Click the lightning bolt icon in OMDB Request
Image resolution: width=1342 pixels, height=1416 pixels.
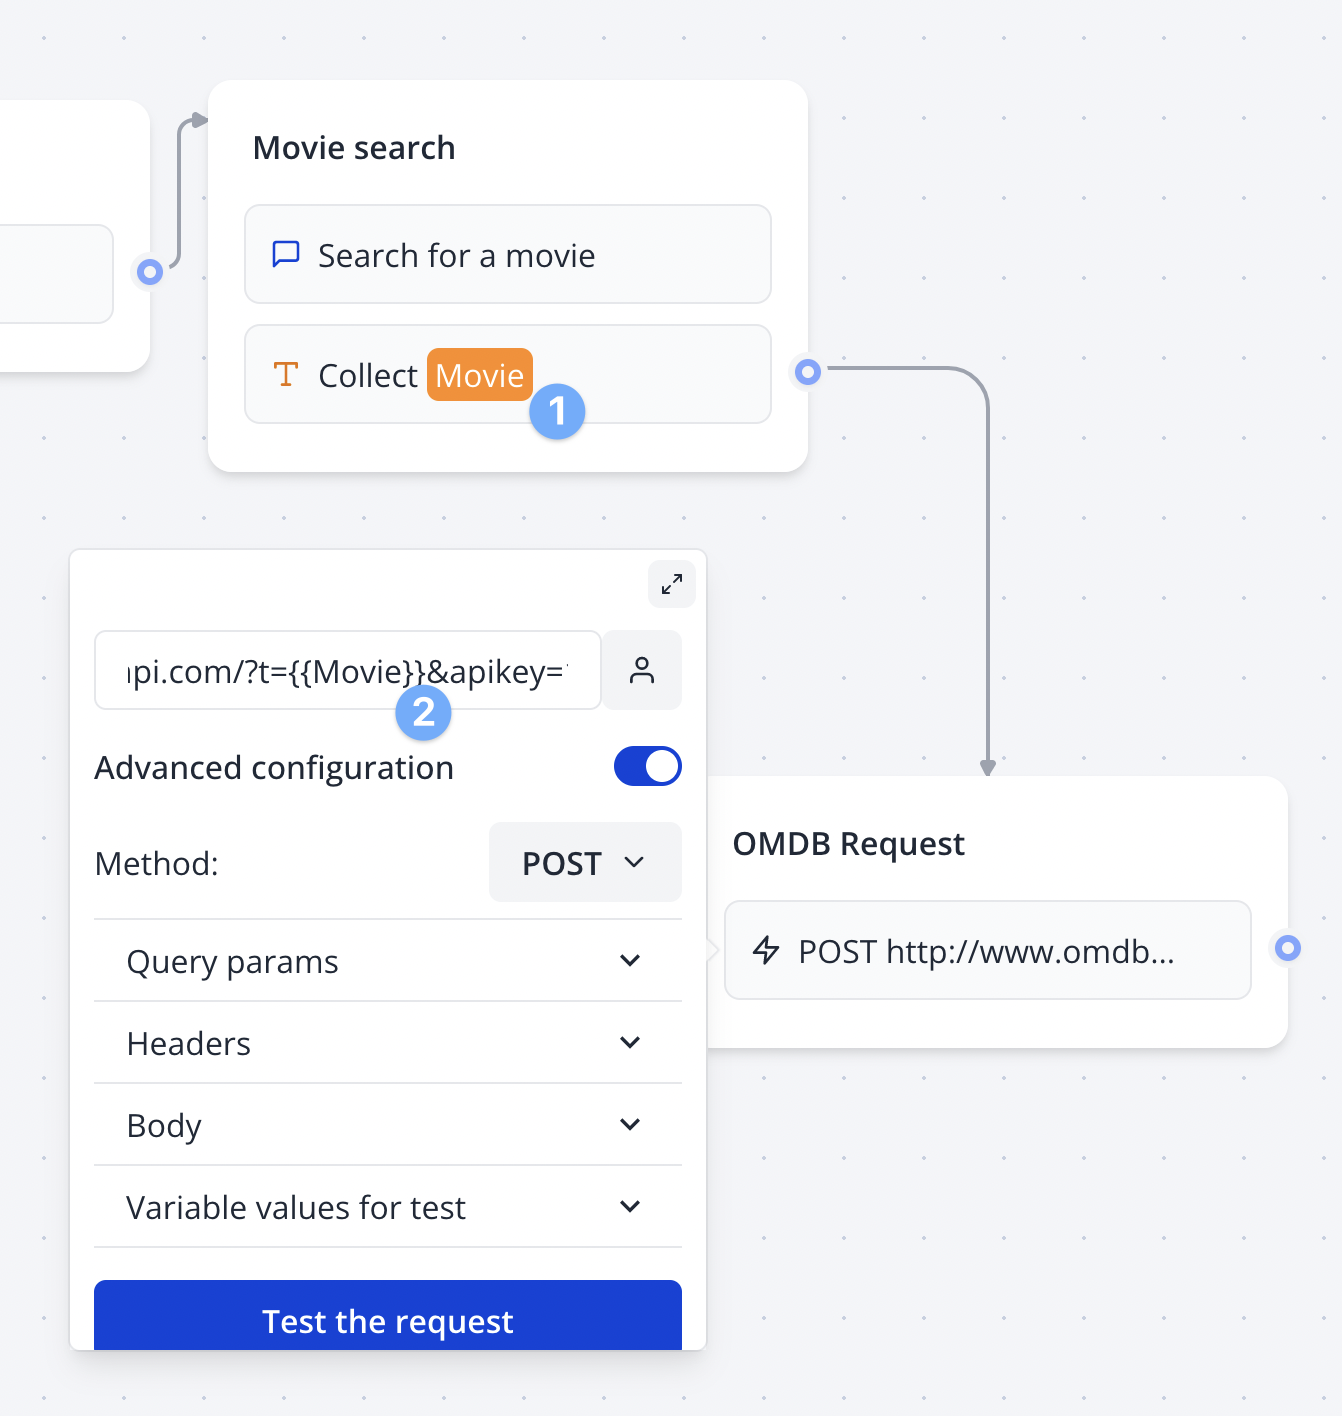(766, 950)
